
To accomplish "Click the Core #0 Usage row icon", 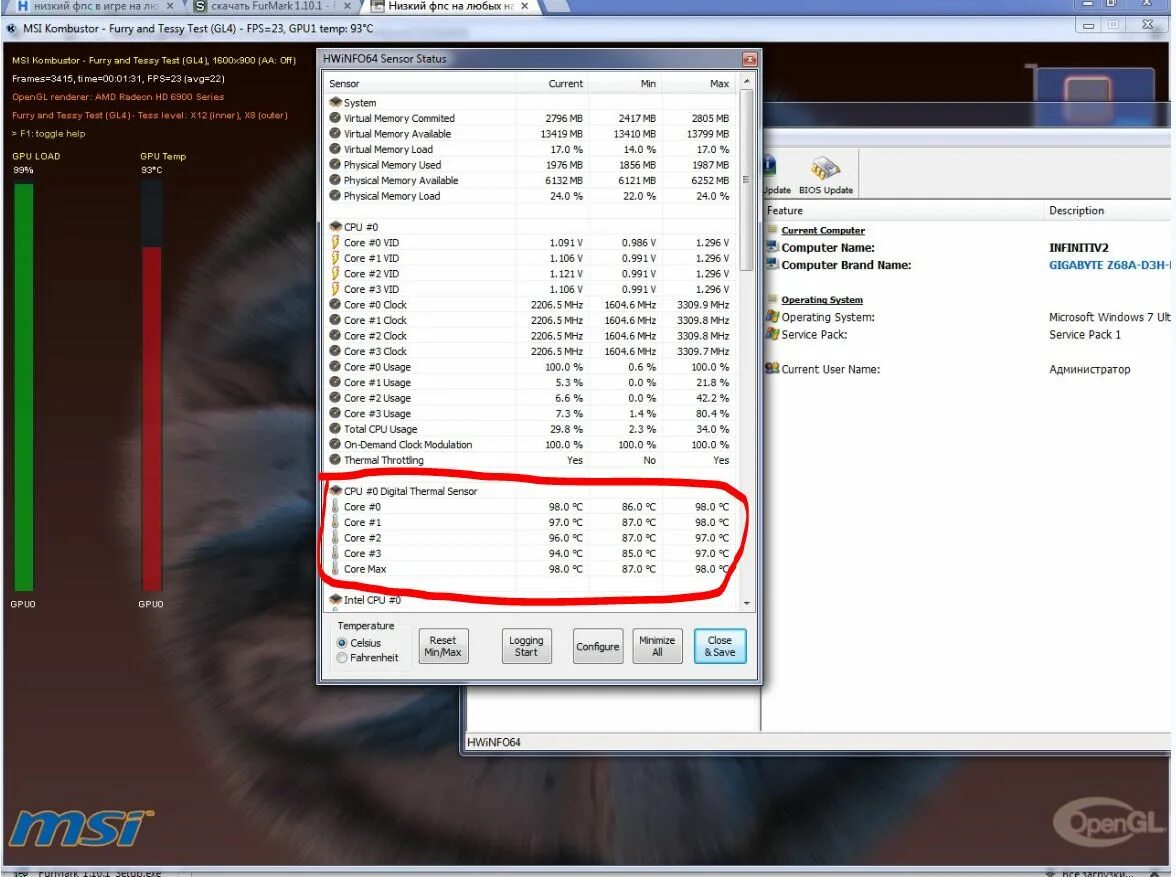I will pyautogui.click(x=335, y=367).
